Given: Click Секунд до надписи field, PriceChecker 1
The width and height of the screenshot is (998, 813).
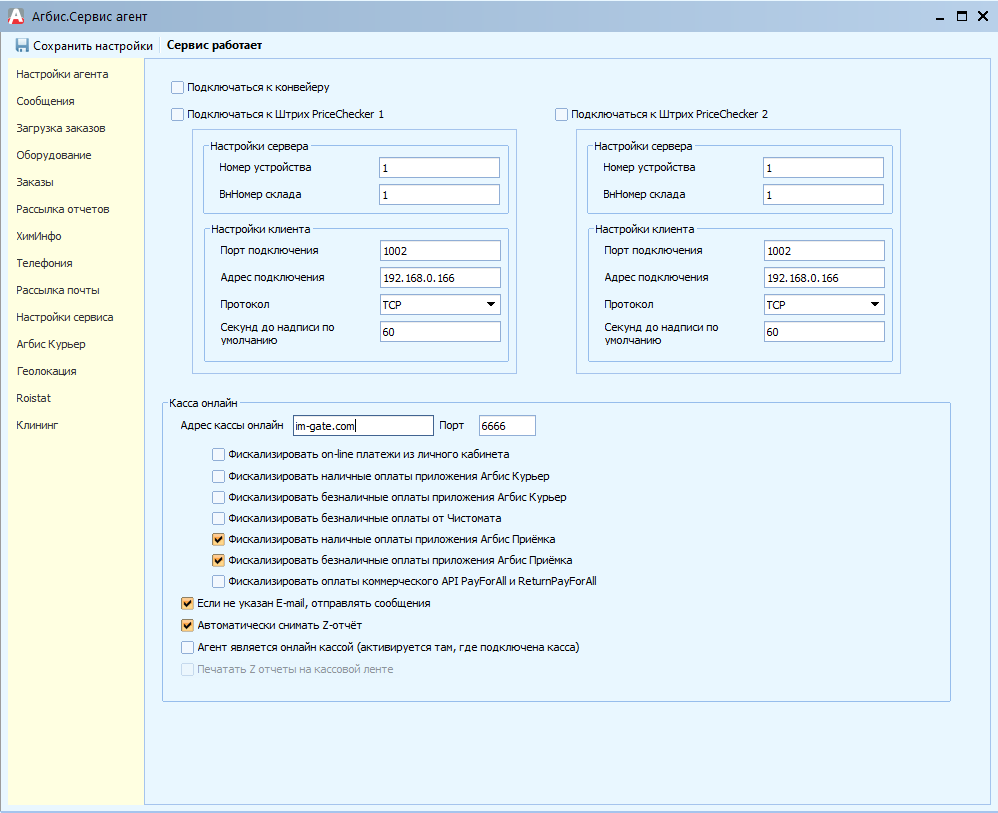Looking at the screenshot, I should pyautogui.click(x=440, y=332).
